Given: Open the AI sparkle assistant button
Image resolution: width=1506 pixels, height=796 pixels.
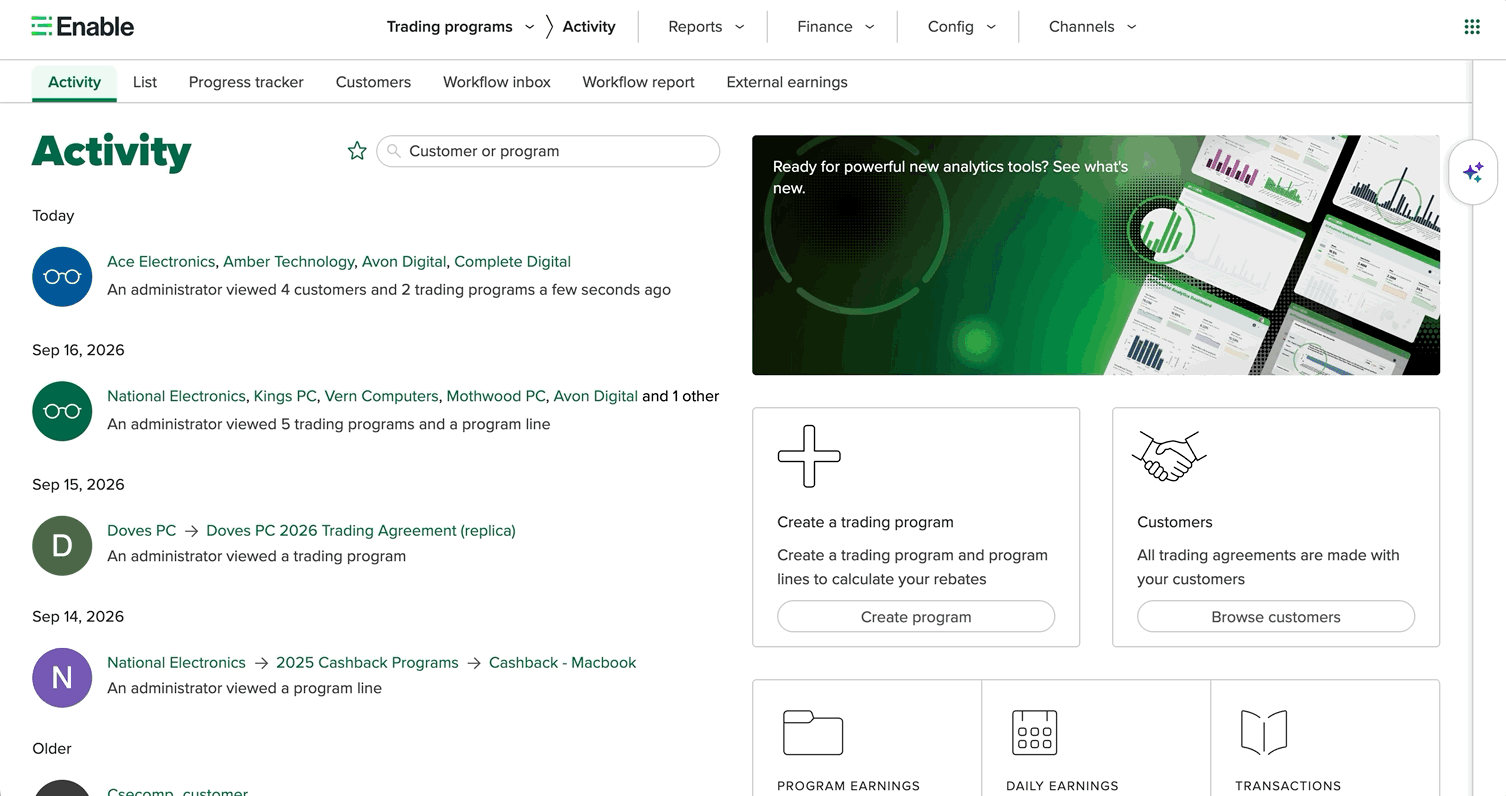Looking at the screenshot, I should pos(1472,172).
